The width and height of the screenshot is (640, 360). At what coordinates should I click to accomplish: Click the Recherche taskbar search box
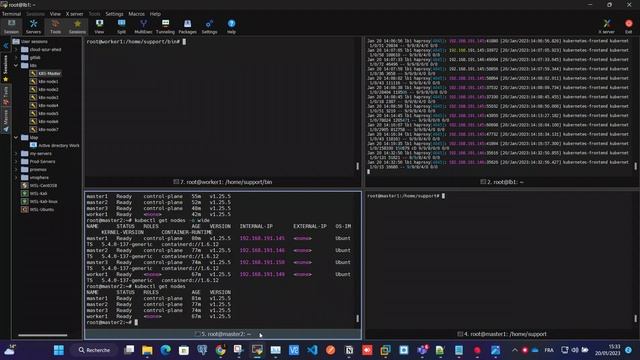[x=95, y=350]
